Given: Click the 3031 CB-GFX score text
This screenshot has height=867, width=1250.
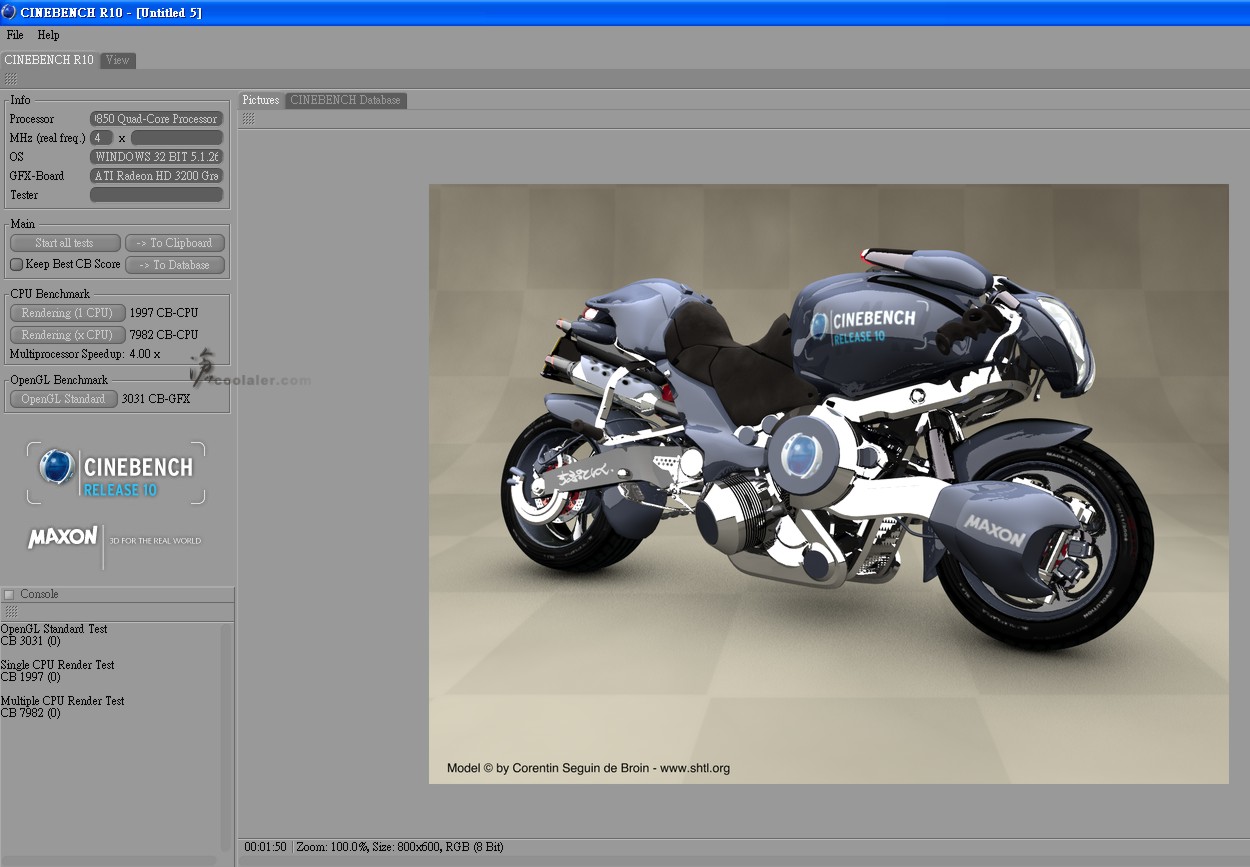Looking at the screenshot, I should point(156,399).
